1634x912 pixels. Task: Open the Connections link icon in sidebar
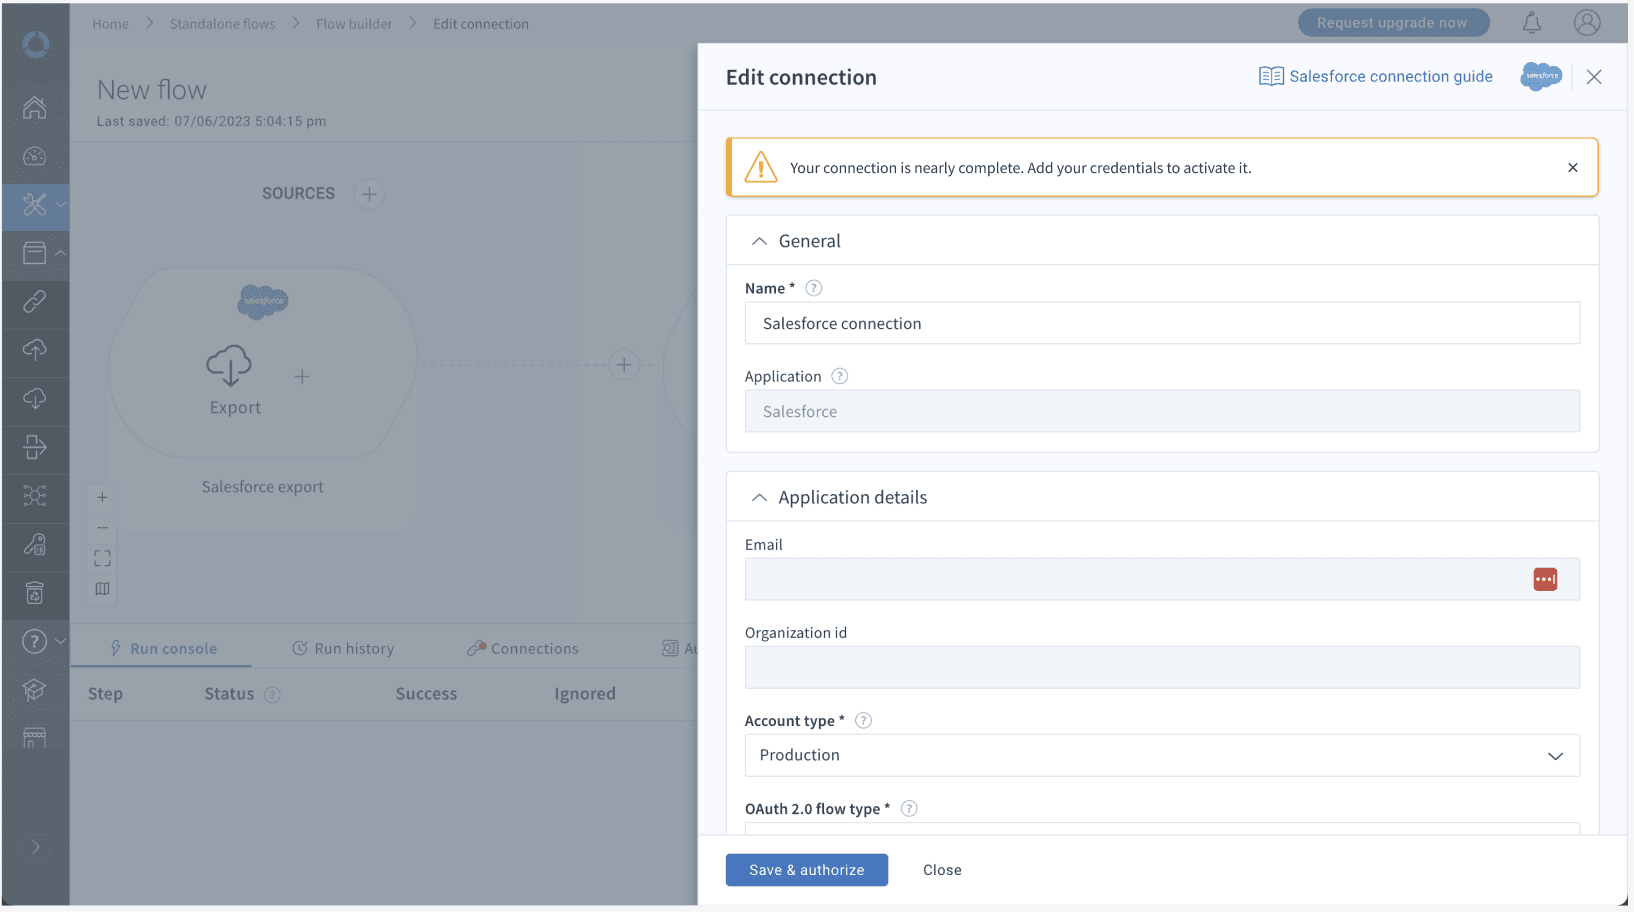35,301
